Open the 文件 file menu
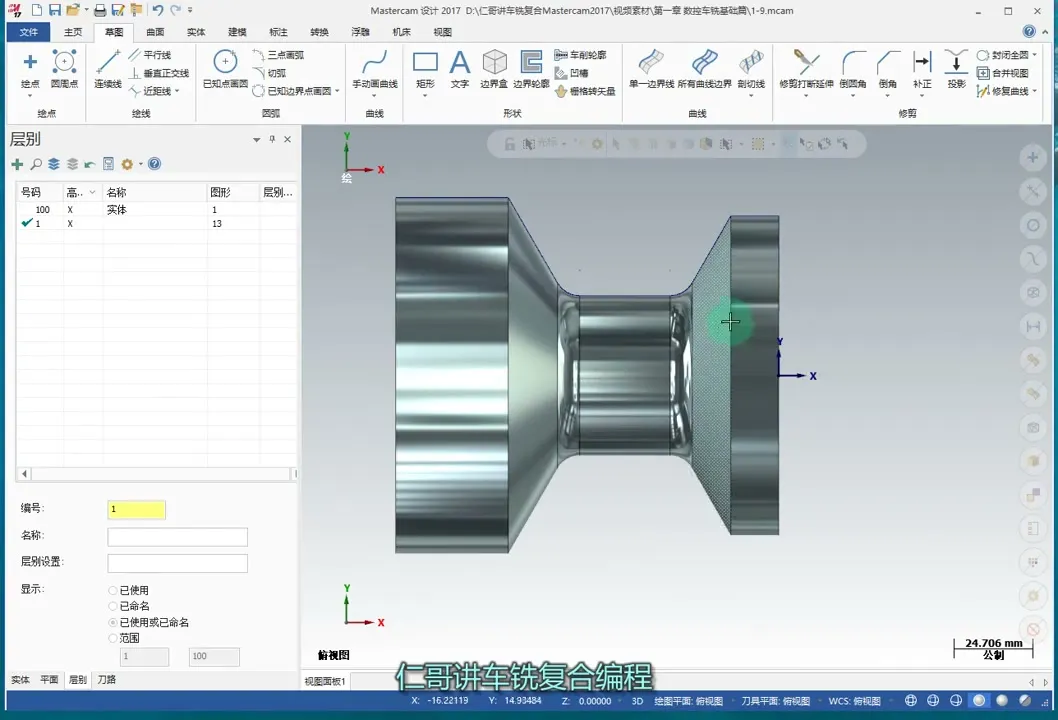1058x720 pixels. (x=28, y=32)
